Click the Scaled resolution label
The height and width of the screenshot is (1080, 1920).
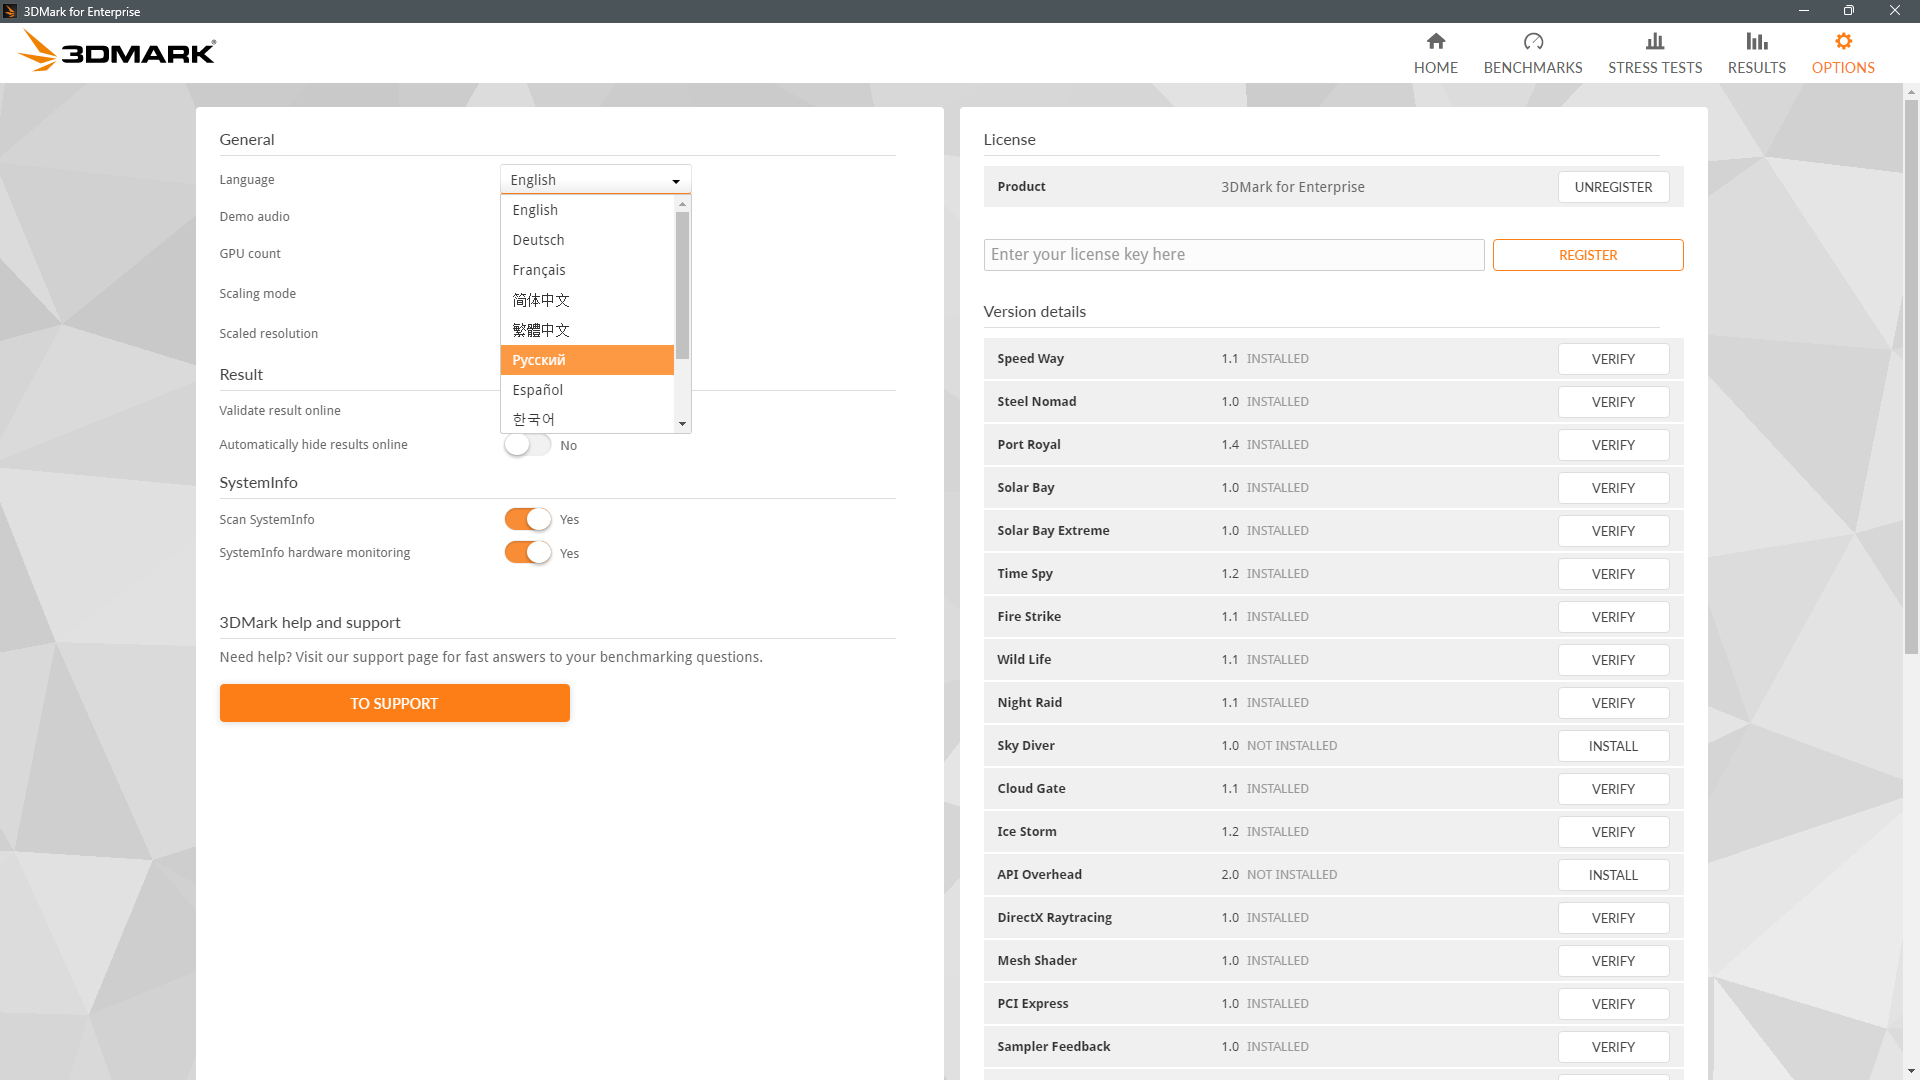(x=268, y=334)
